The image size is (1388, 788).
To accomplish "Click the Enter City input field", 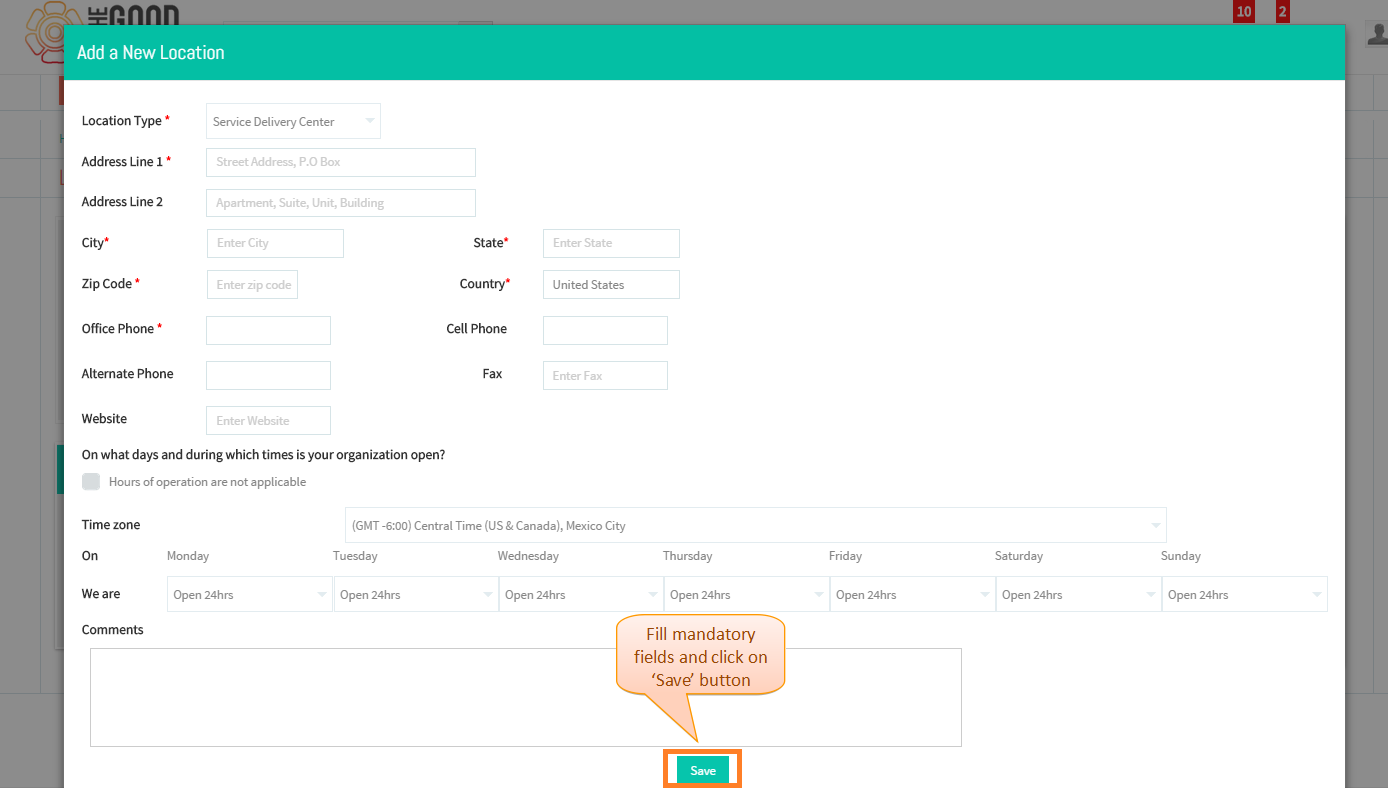I will [x=275, y=243].
